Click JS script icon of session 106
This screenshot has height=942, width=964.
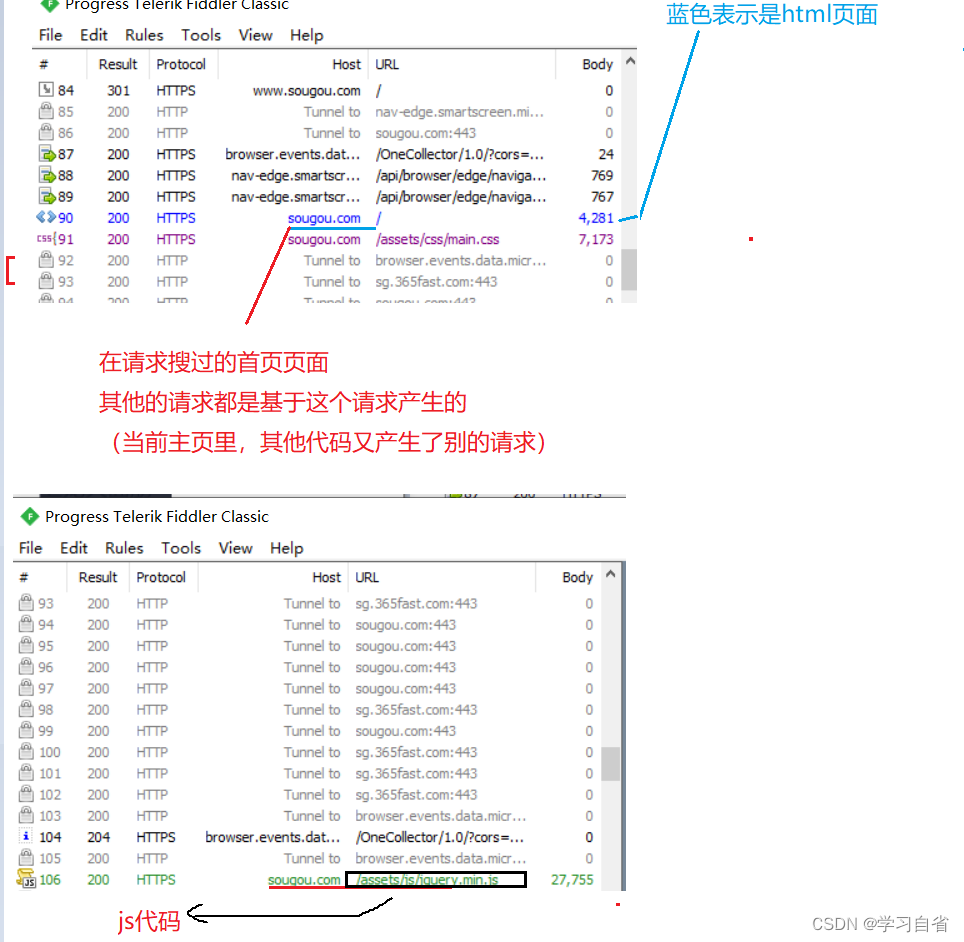26,879
